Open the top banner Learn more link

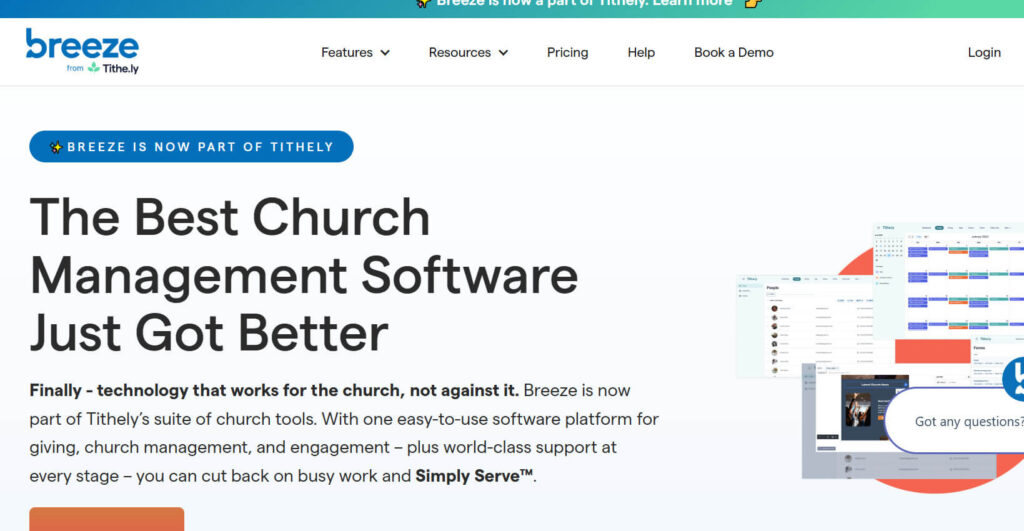pos(693,3)
